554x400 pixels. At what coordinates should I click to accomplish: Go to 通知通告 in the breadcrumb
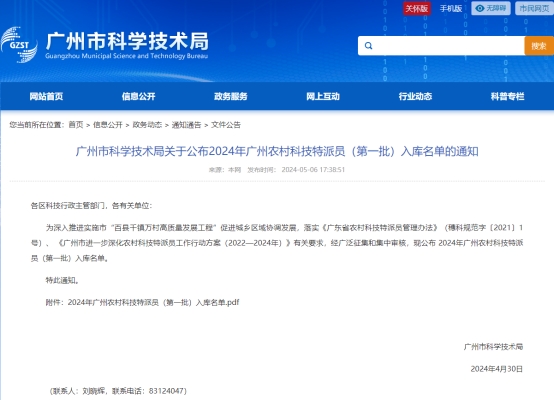tap(186, 125)
